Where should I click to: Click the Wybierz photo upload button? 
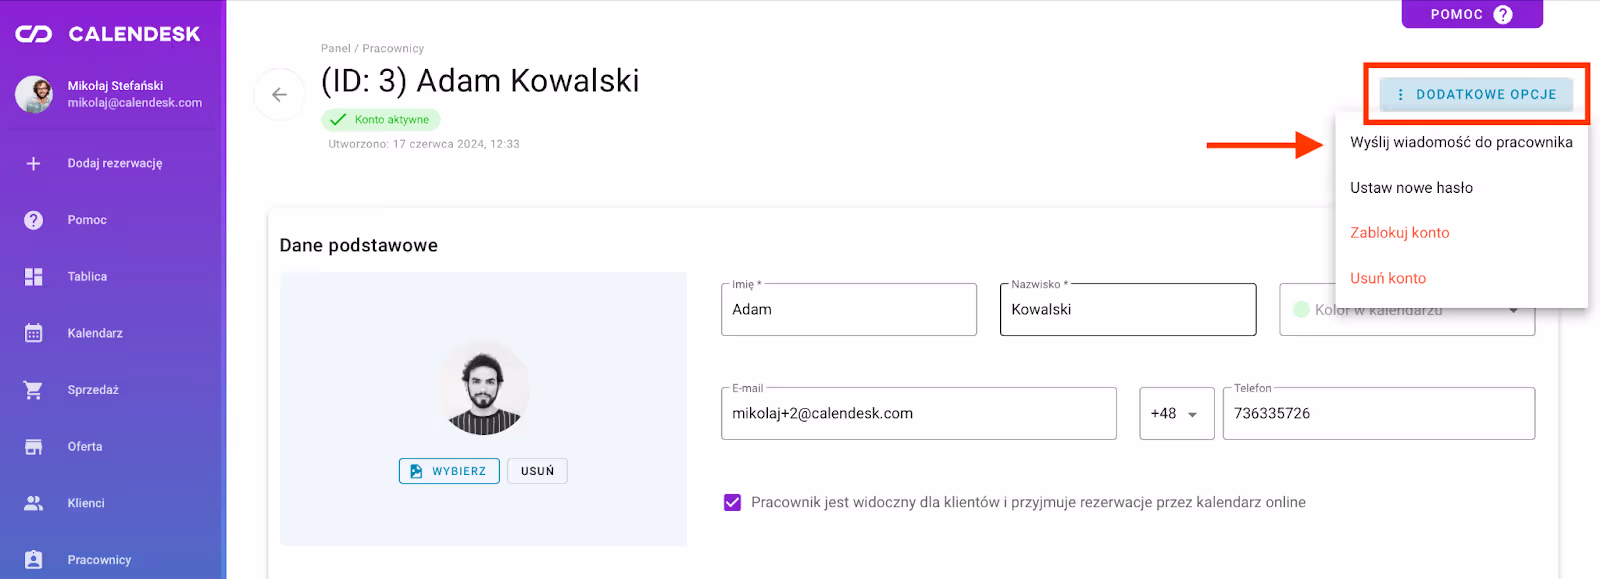point(449,470)
